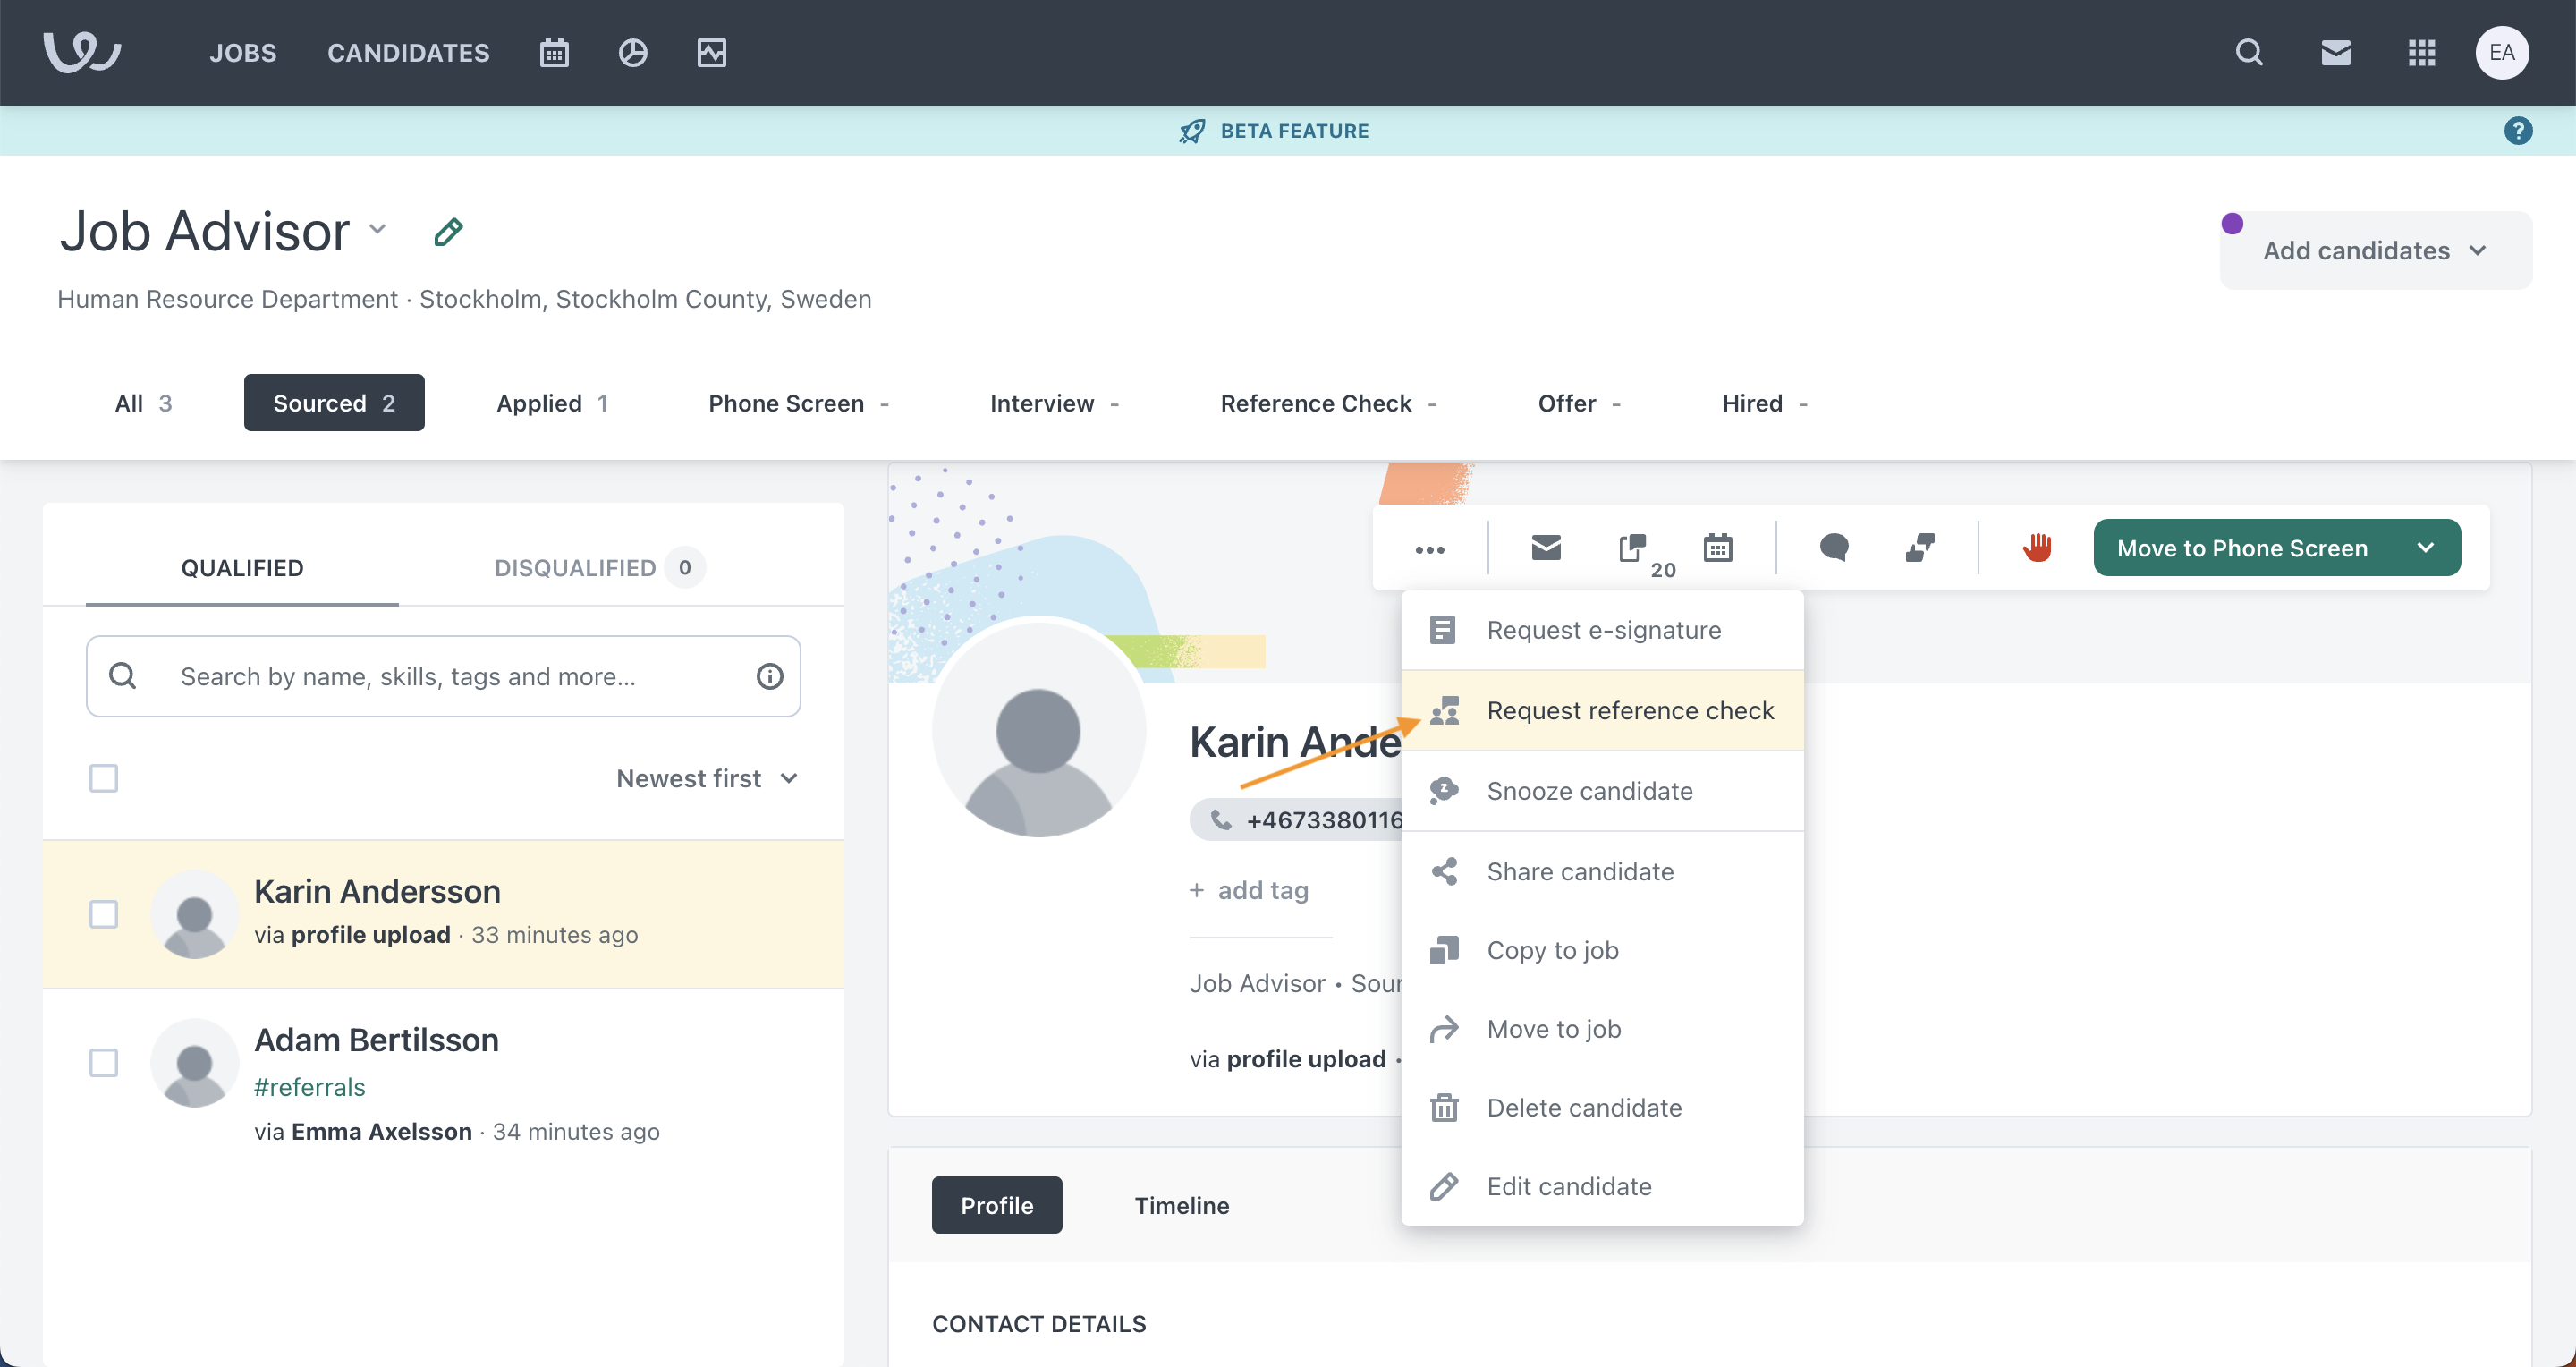The image size is (2576, 1367).
Task: Open the Add candidates dropdown
Action: pos(2375,250)
